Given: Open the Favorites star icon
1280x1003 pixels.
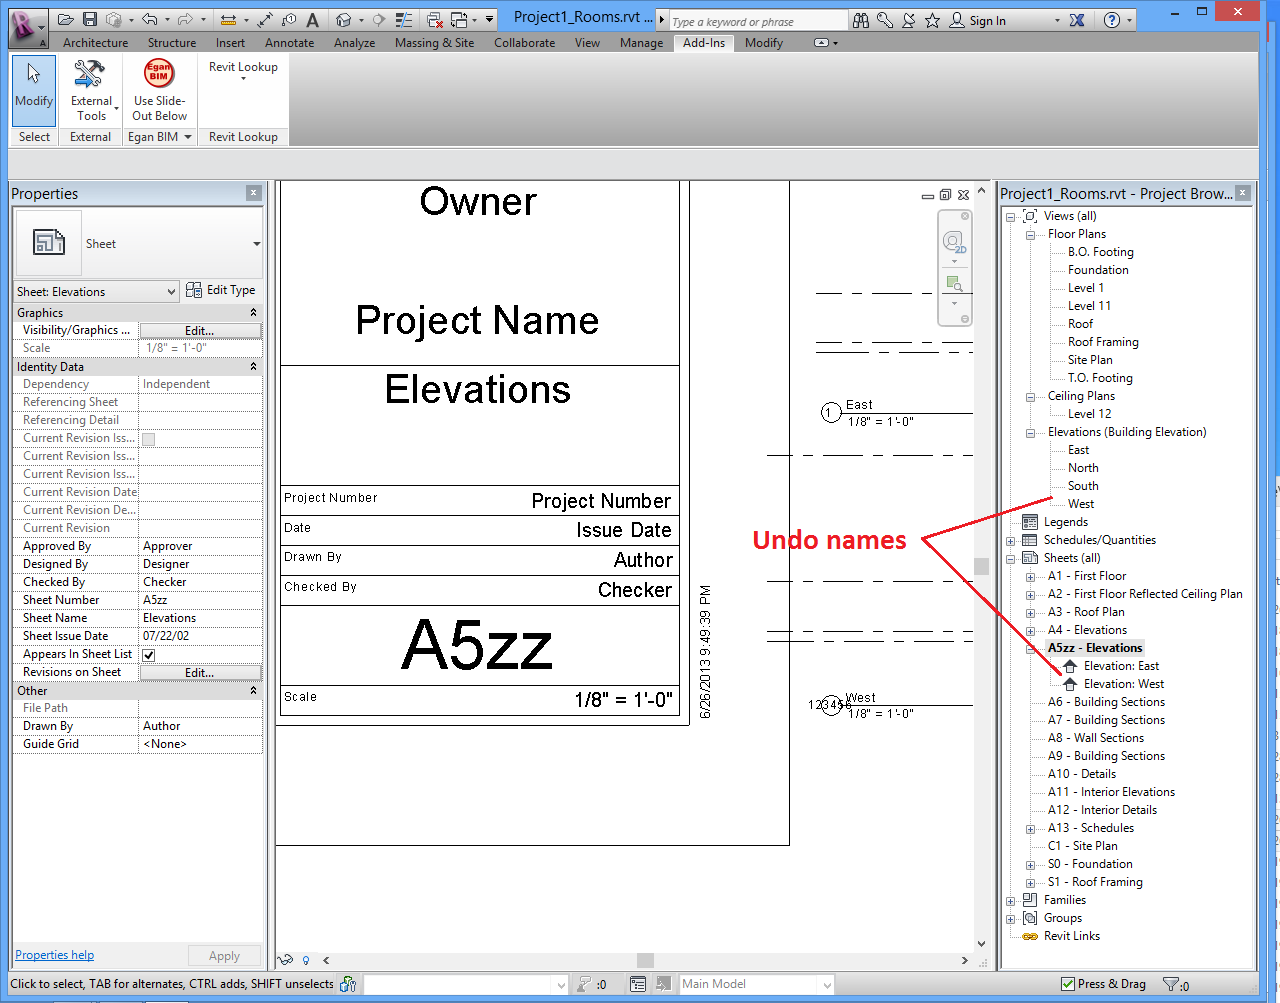Looking at the screenshot, I should pyautogui.click(x=932, y=20).
